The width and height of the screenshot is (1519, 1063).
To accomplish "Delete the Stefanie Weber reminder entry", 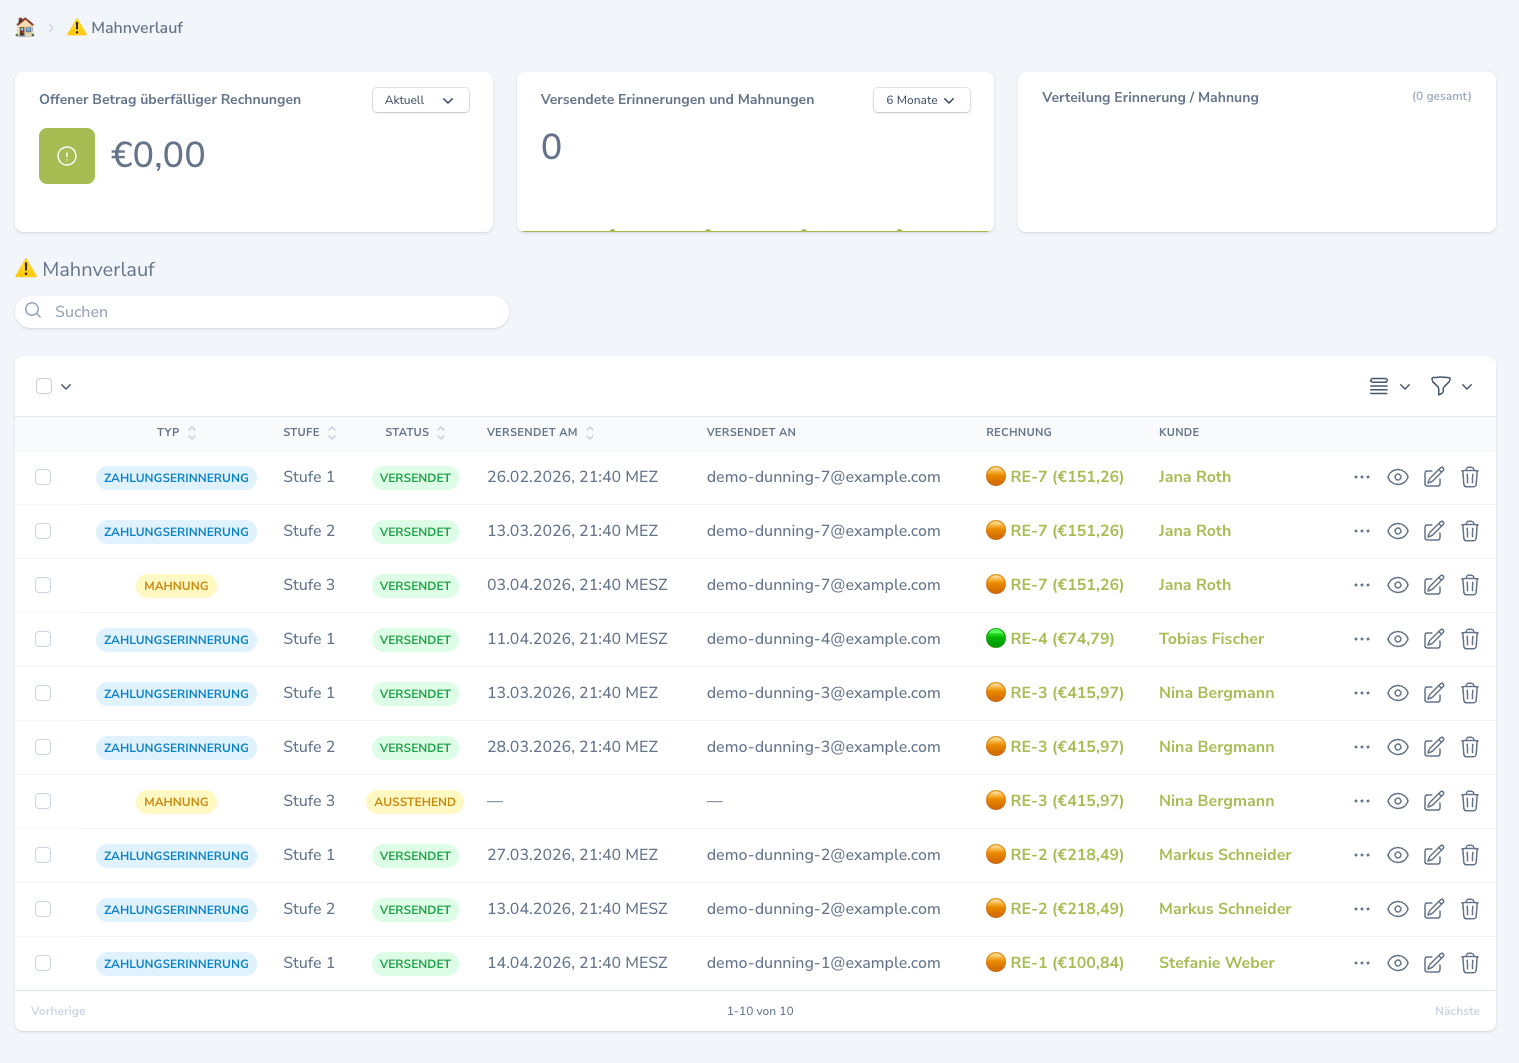I will 1470,963.
